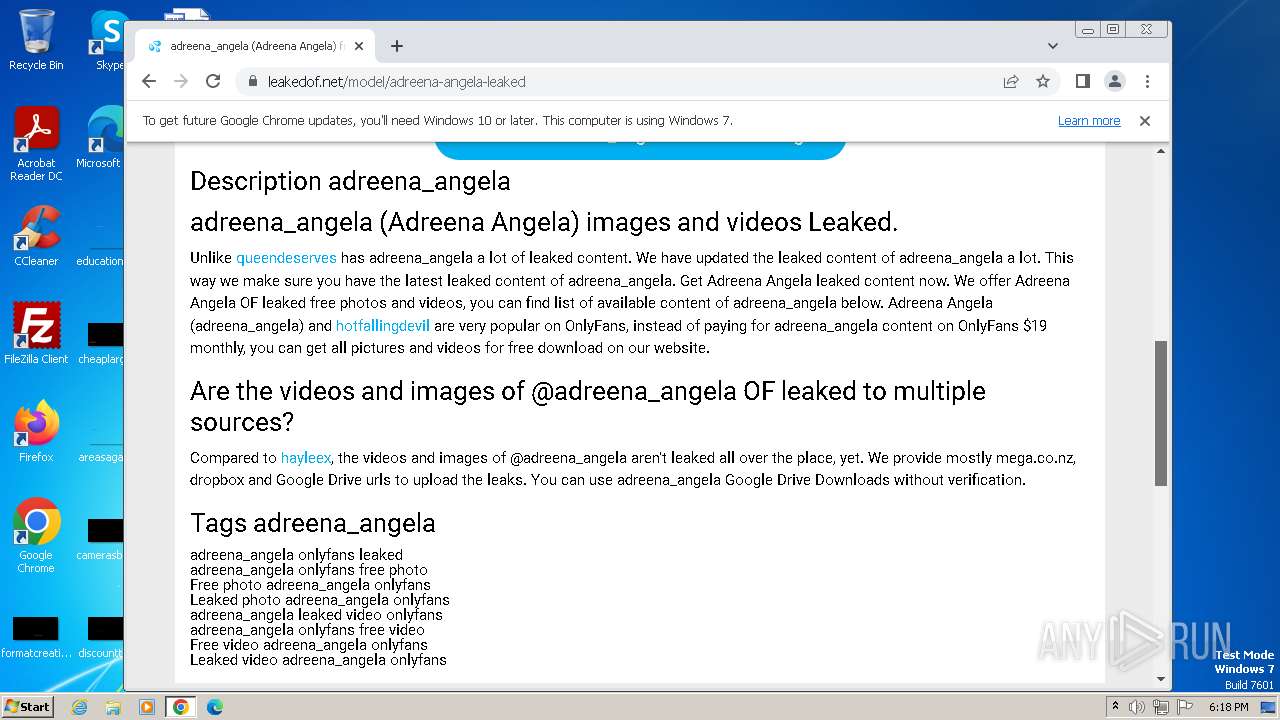
Task: Reload the current page
Action: (x=213, y=81)
